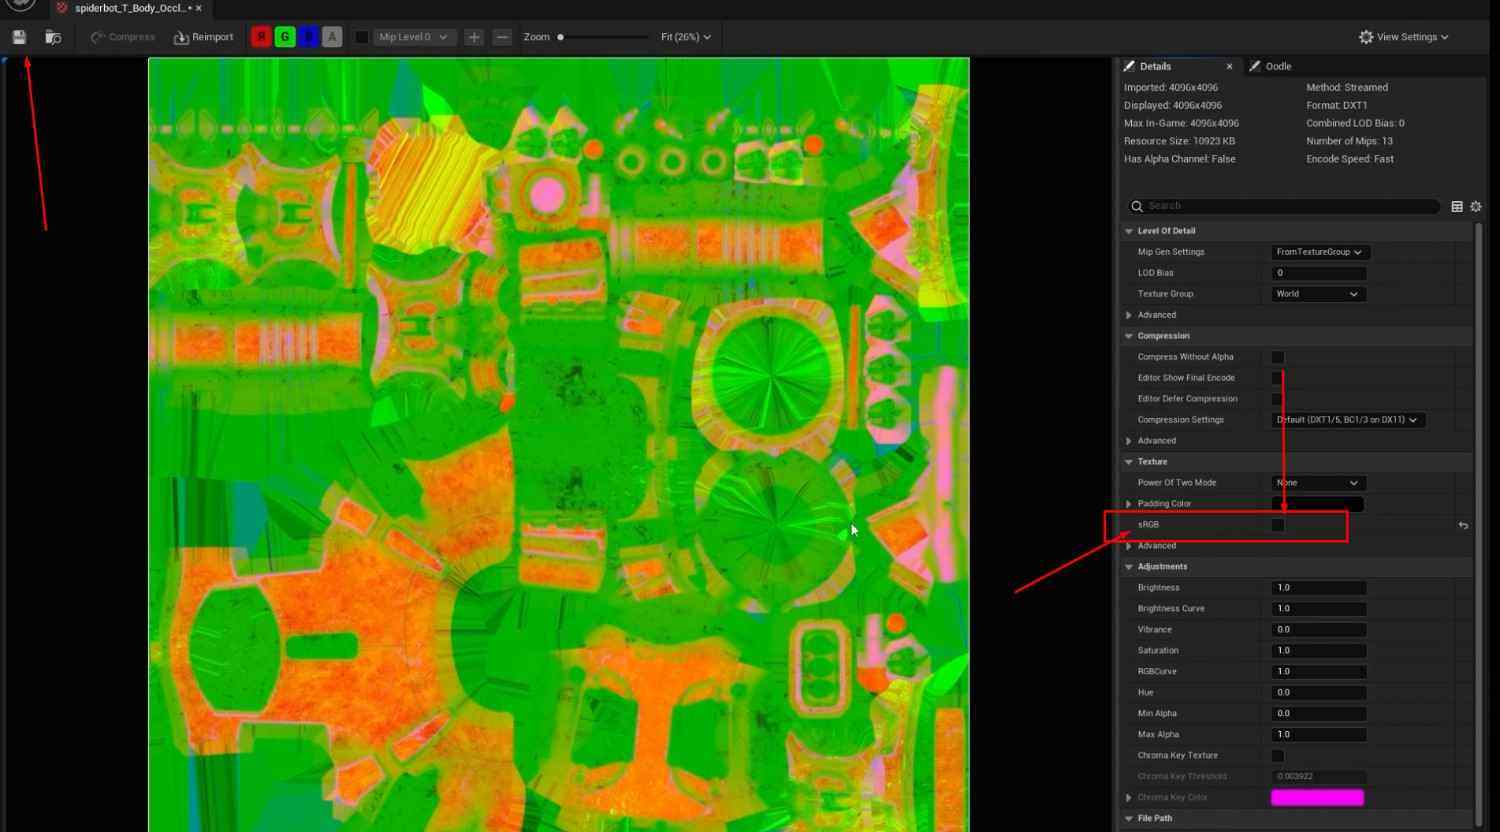Viewport: 1500px width, 832px height.
Task: Open Details panel settings gear
Action: point(1476,206)
